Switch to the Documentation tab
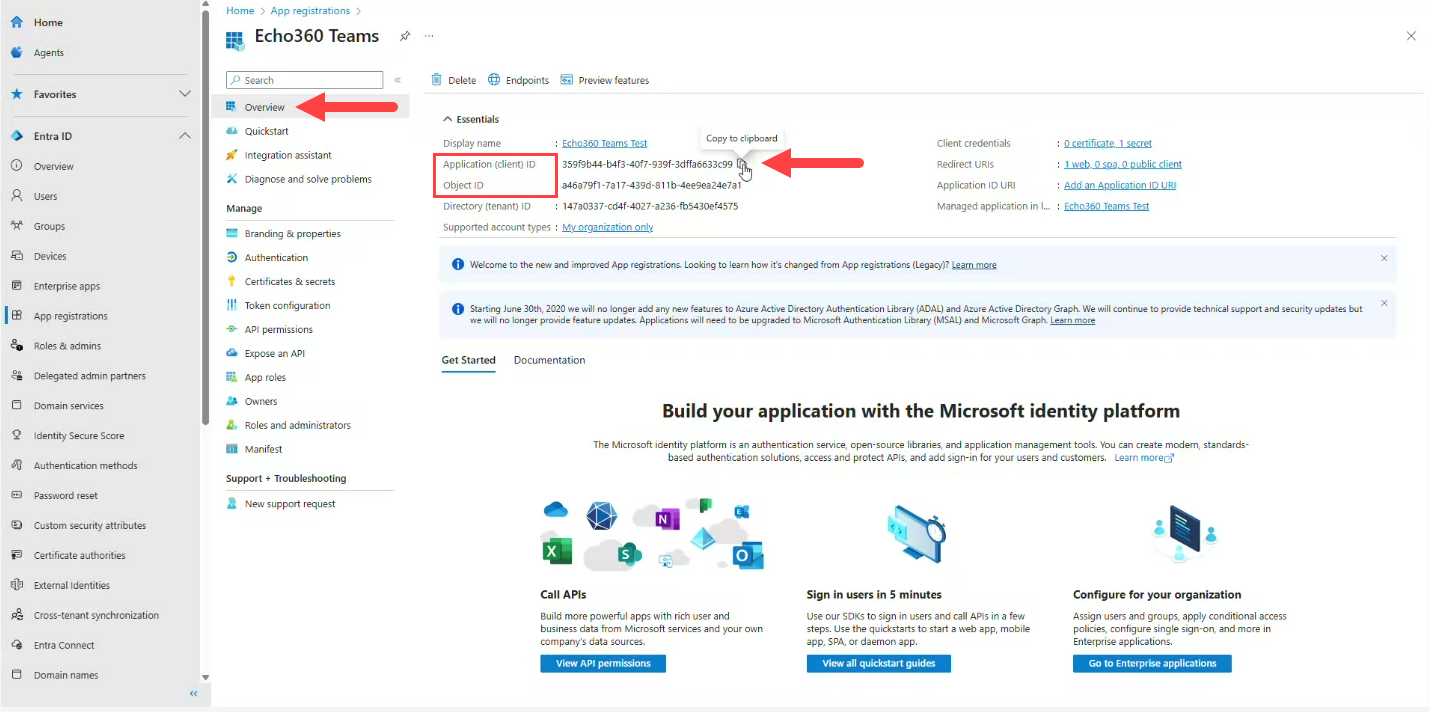The image size is (1429, 712). point(548,360)
